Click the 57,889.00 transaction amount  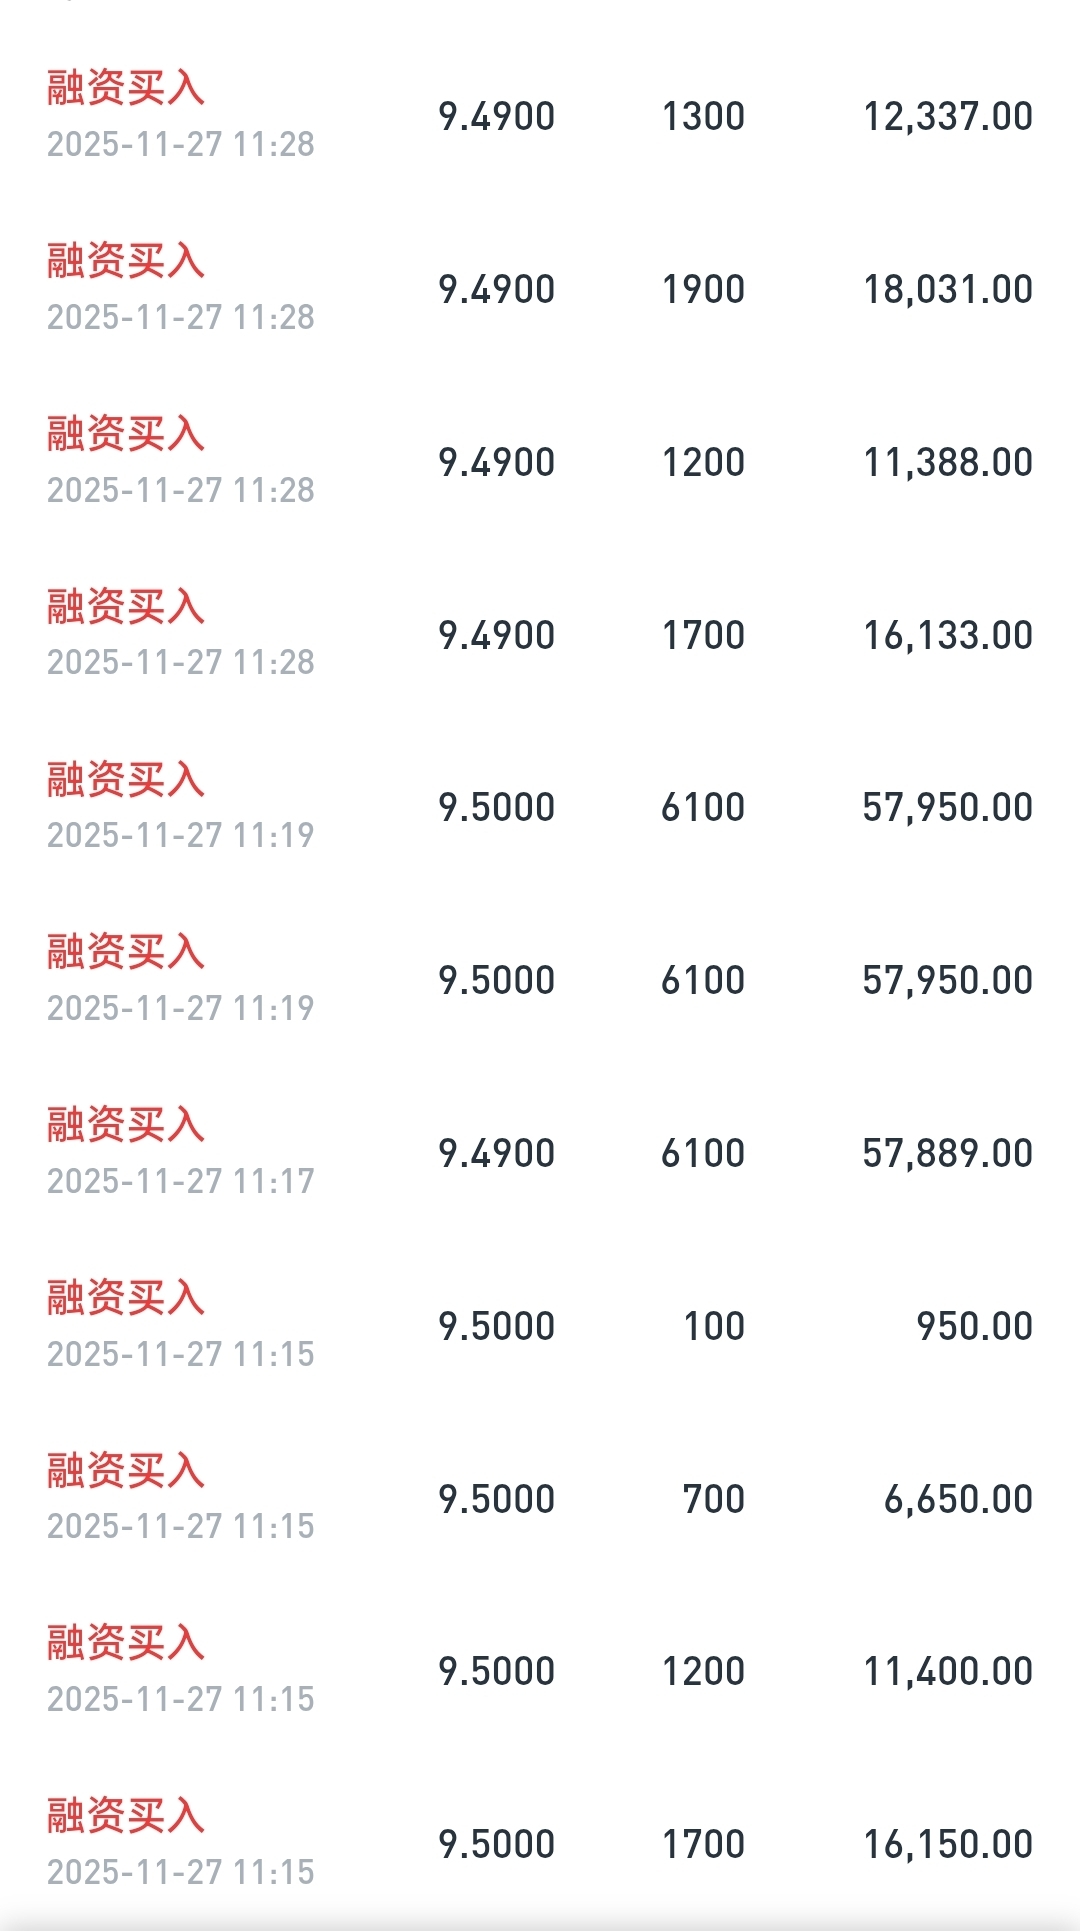pos(947,1154)
